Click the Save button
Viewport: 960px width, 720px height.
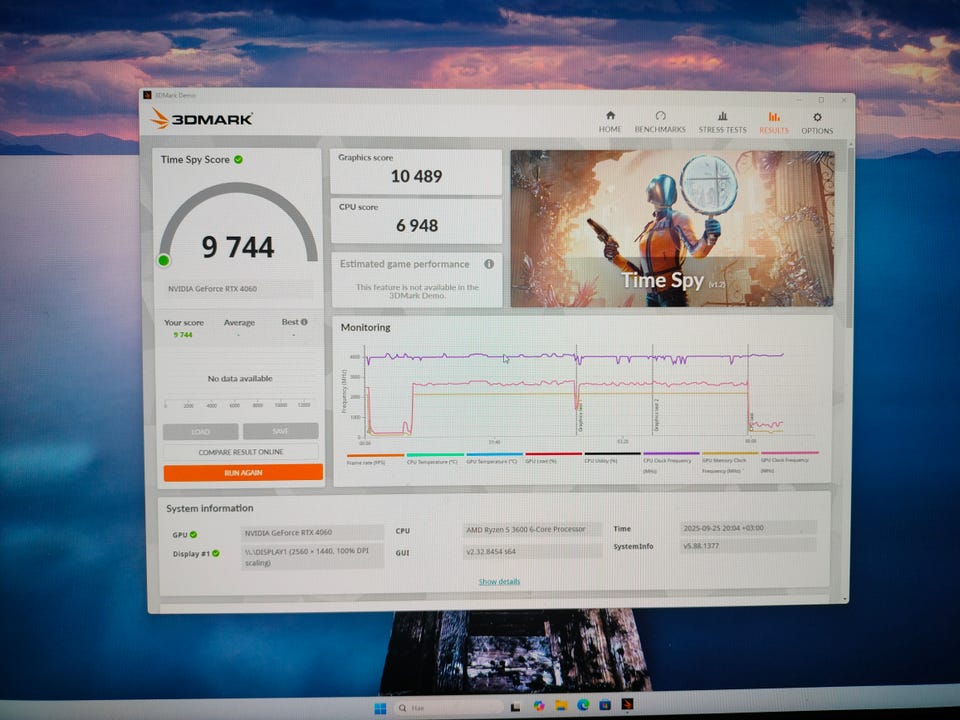(280, 431)
